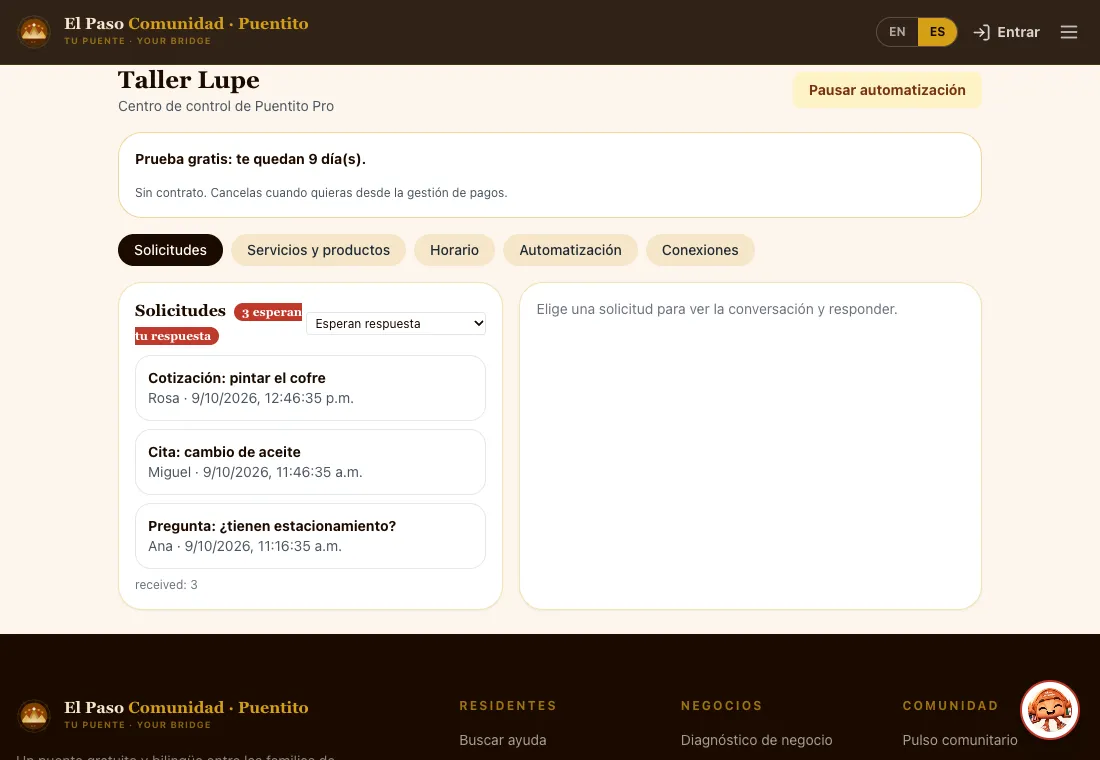Click the footer RESIDENTES heading

click(508, 705)
